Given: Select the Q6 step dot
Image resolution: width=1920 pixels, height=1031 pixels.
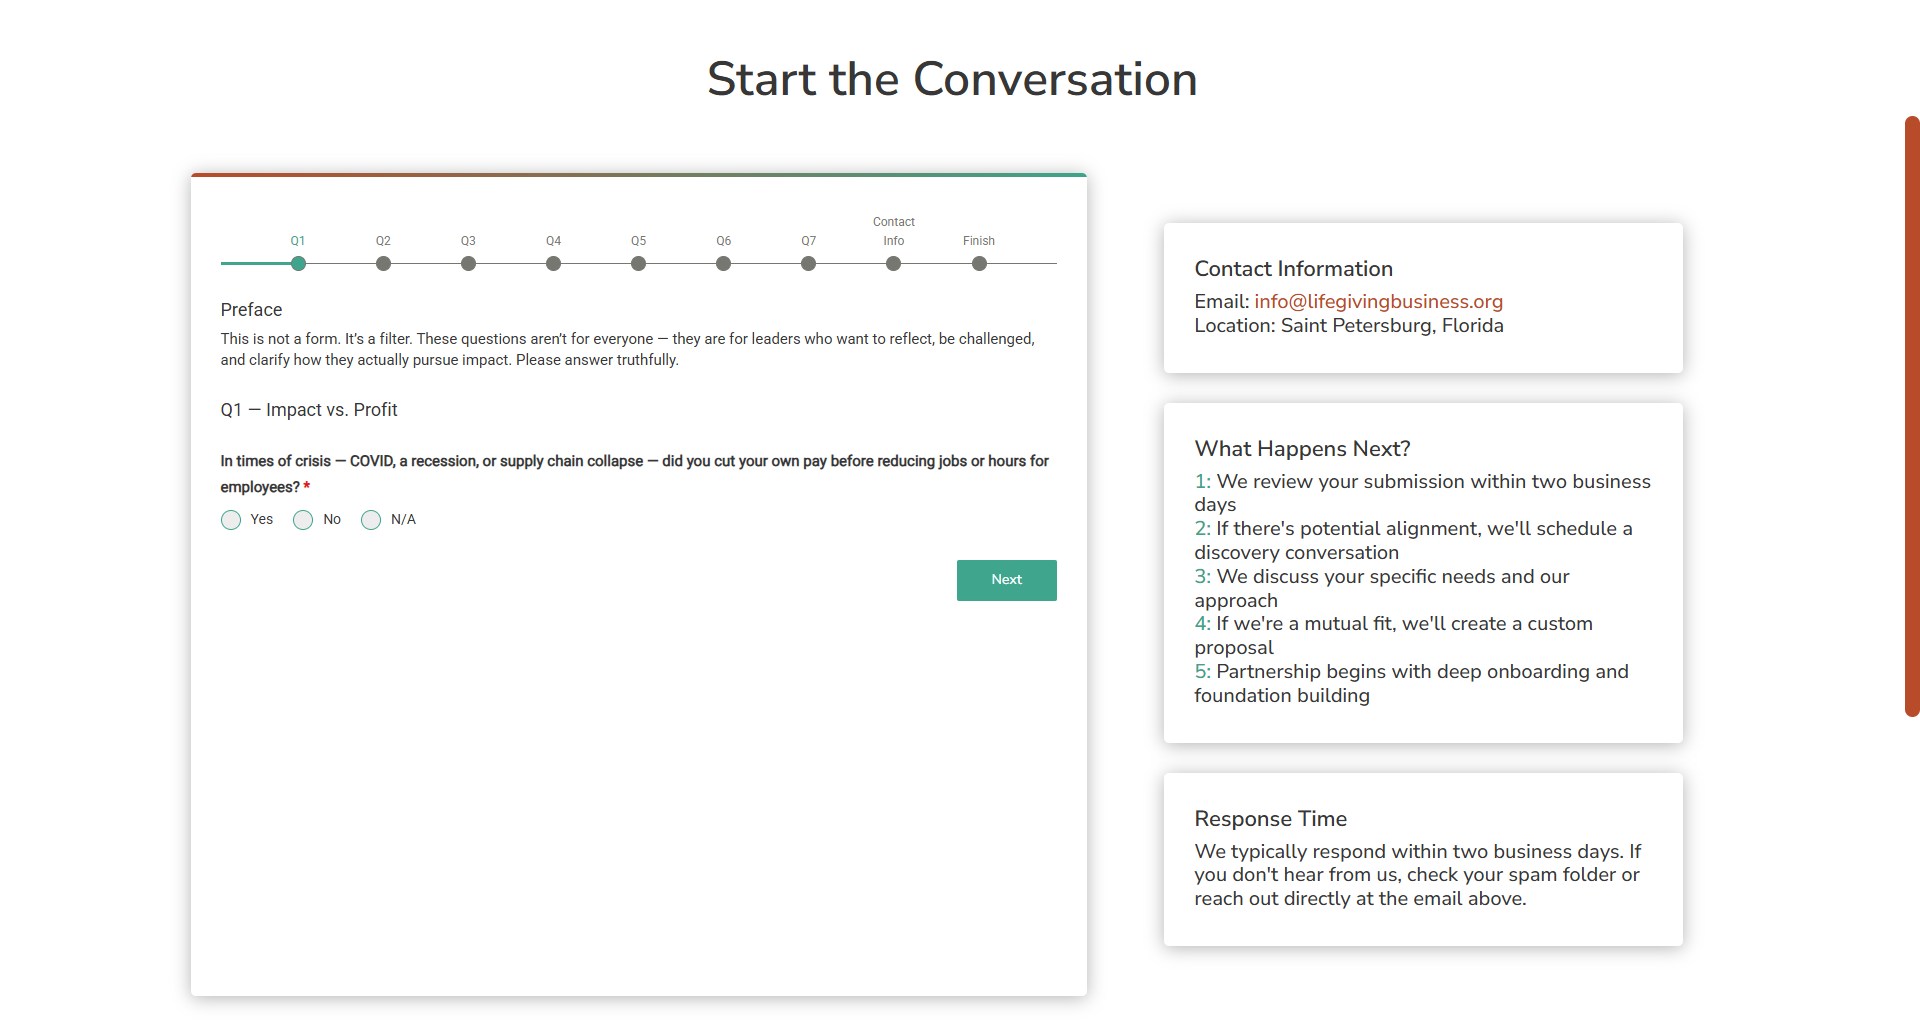Looking at the screenshot, I should click(x=723, y=264).
